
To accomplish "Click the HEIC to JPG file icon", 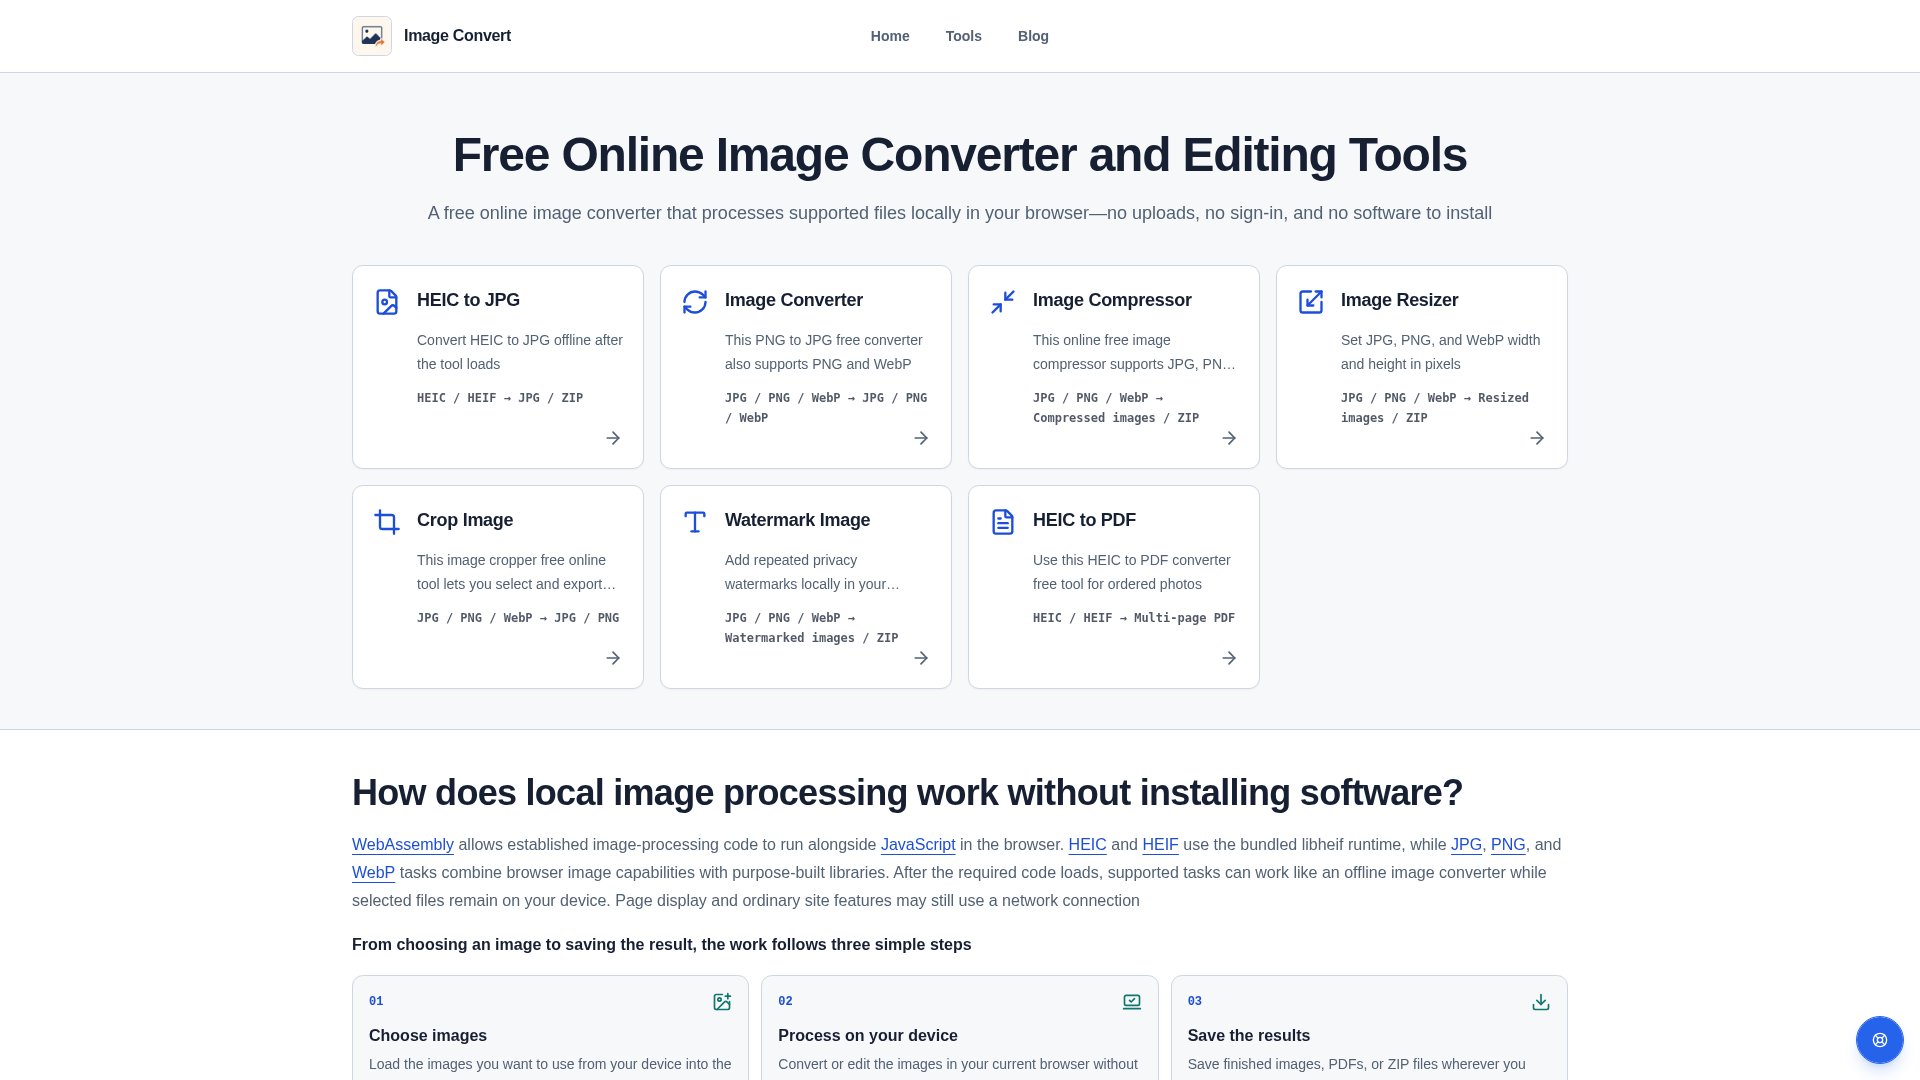I will 387,302.
